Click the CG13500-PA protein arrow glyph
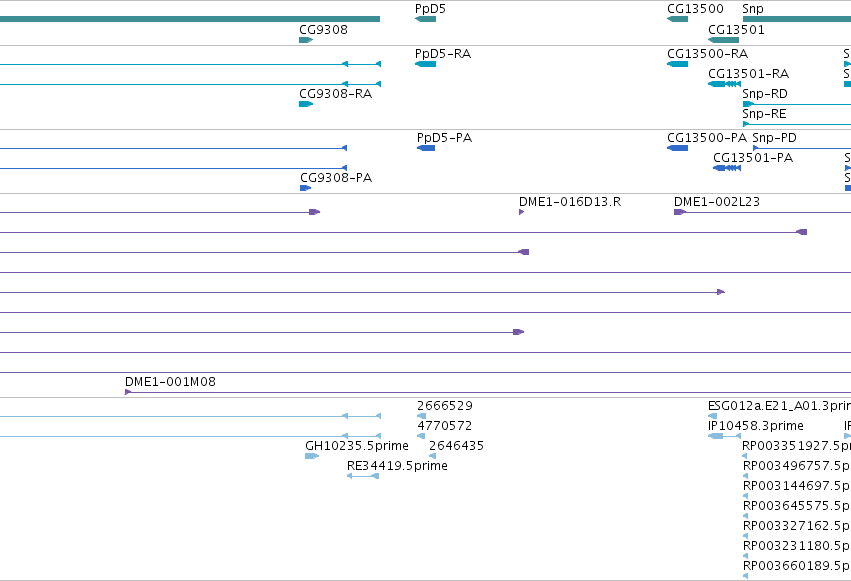 (677, 149)
